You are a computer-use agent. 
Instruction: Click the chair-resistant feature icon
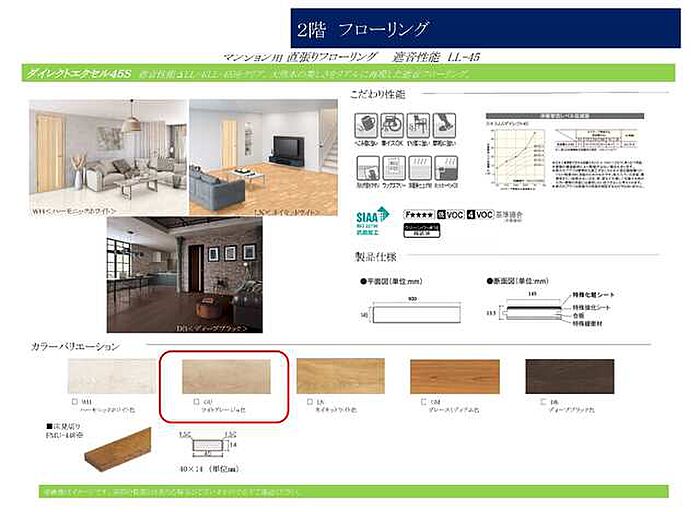(419, 125)
